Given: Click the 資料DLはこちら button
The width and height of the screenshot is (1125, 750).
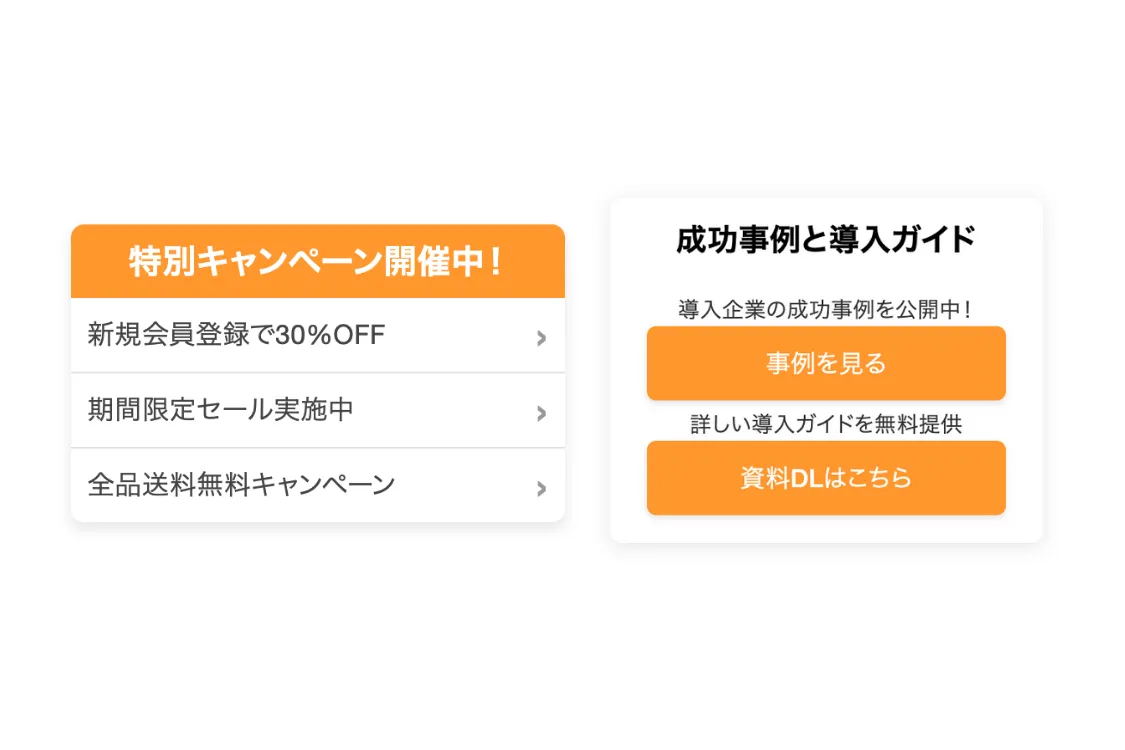Looking at the screenshot, I should pyautogui.click(x=826, y=478).
